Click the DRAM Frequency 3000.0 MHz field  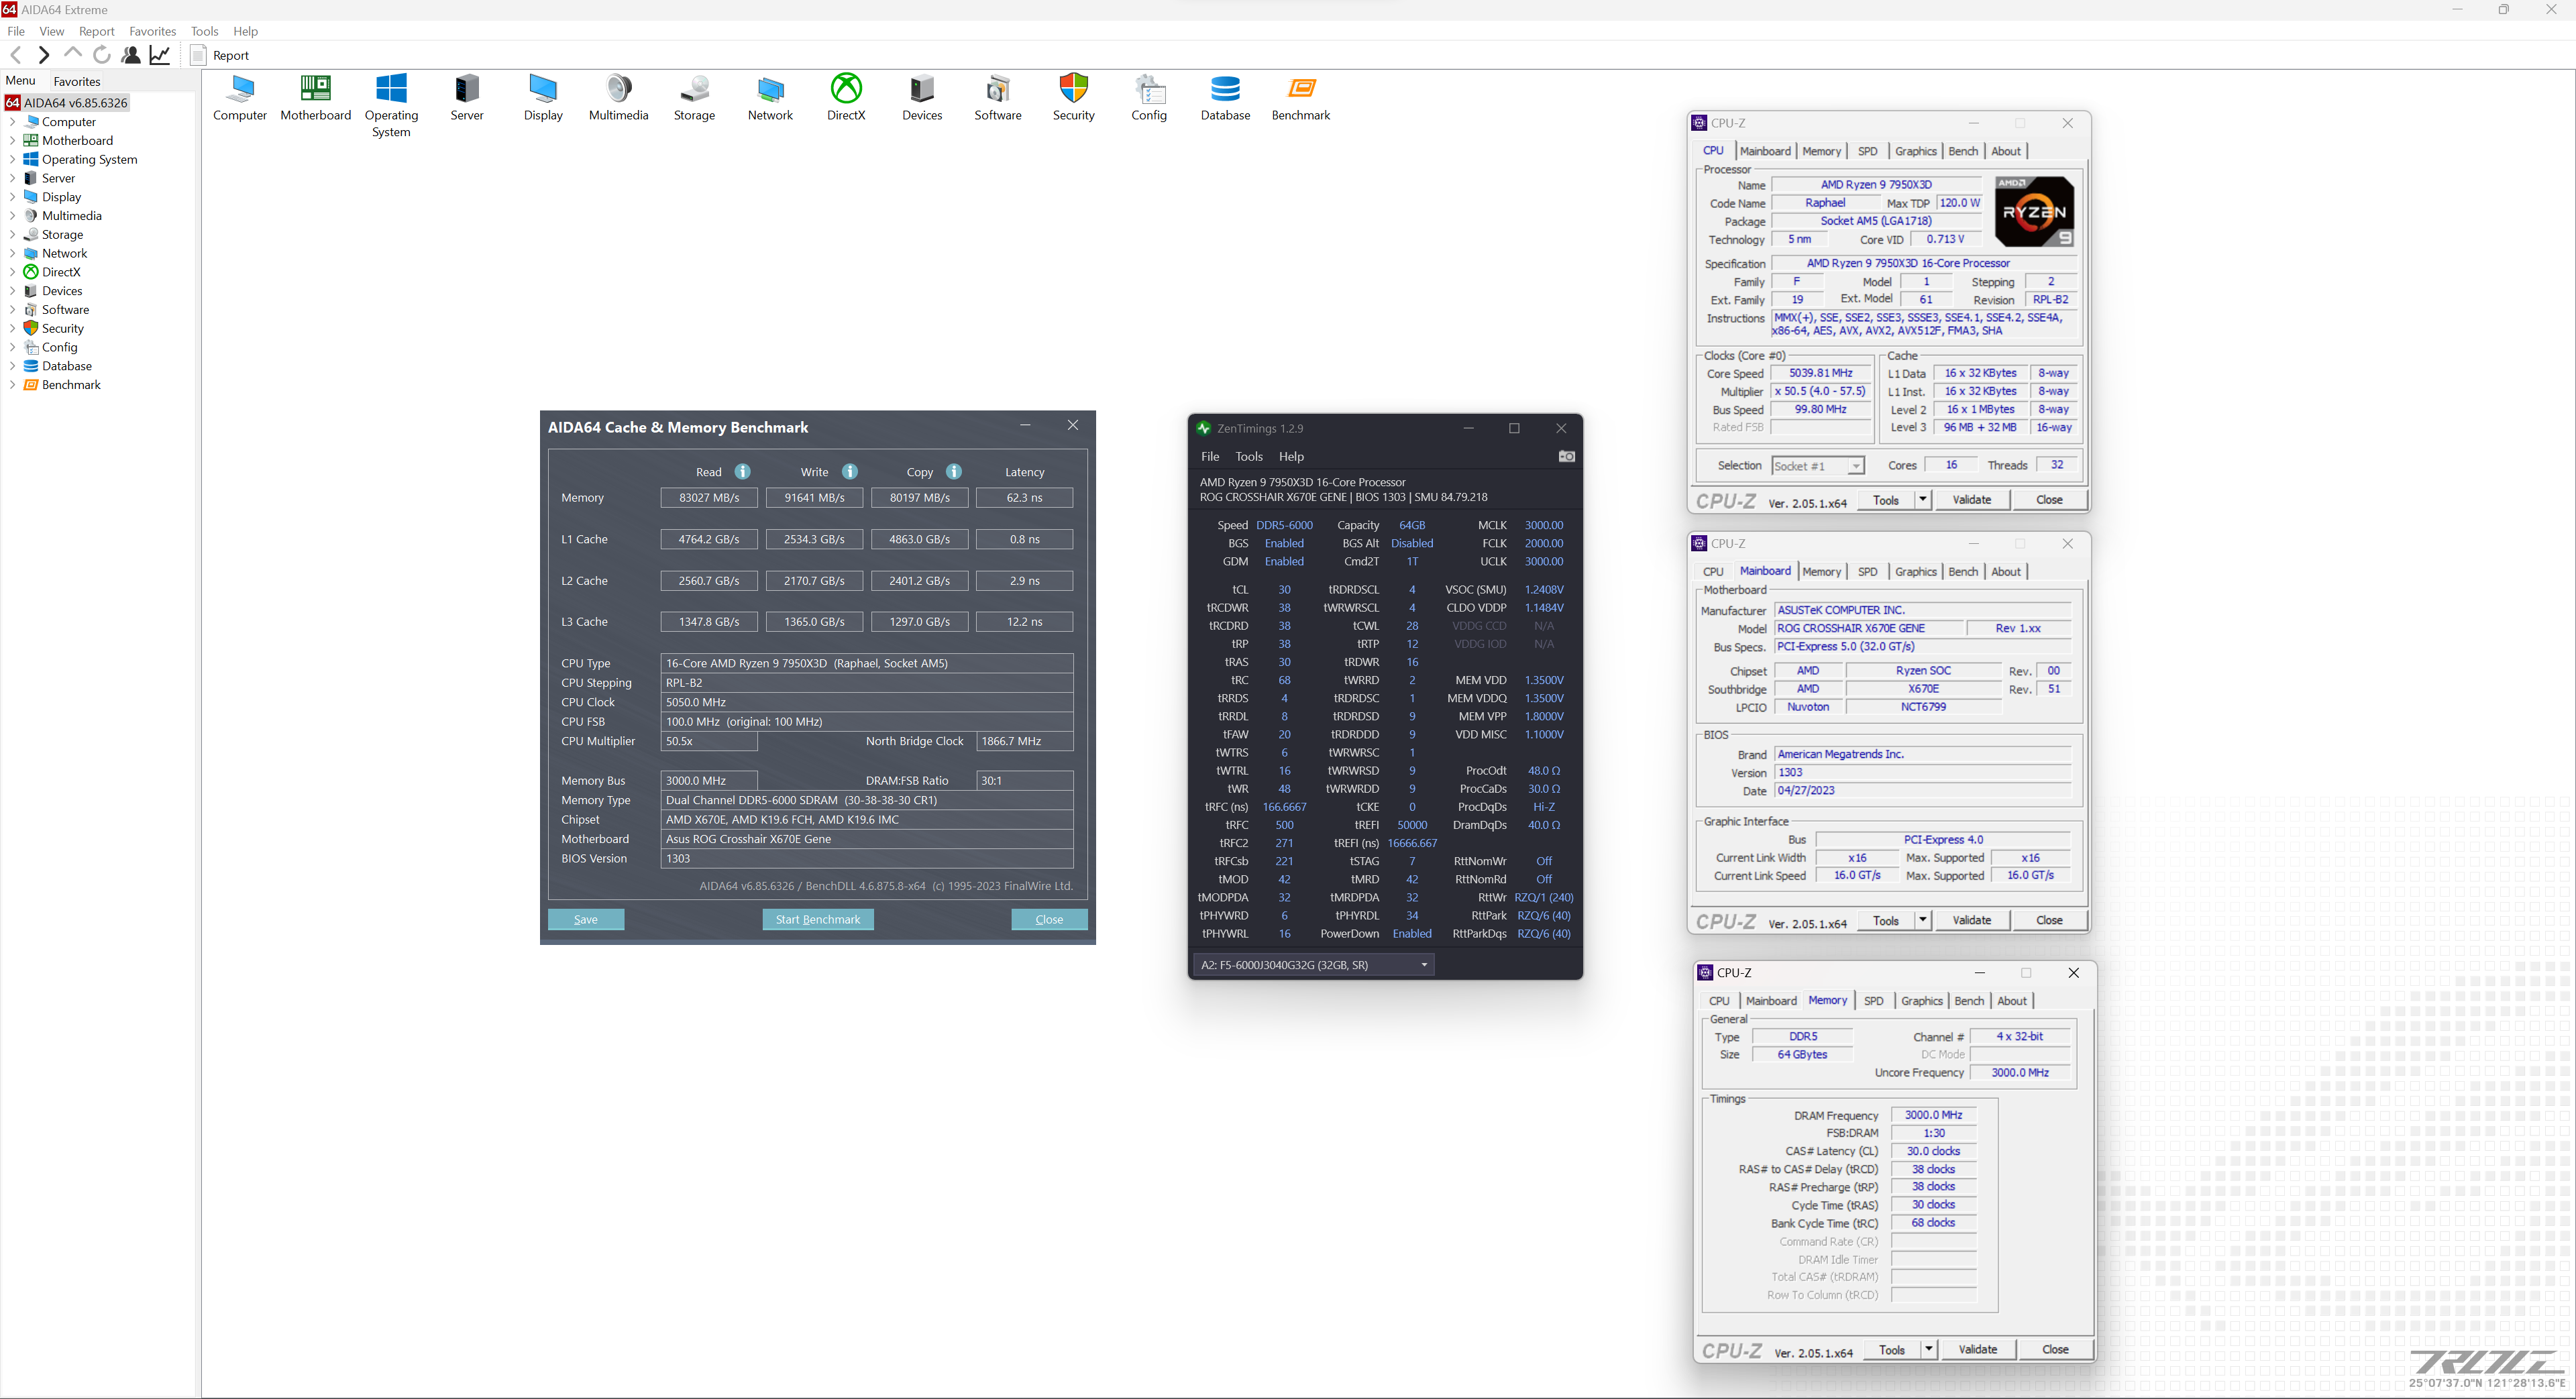click(1933, 1115)
